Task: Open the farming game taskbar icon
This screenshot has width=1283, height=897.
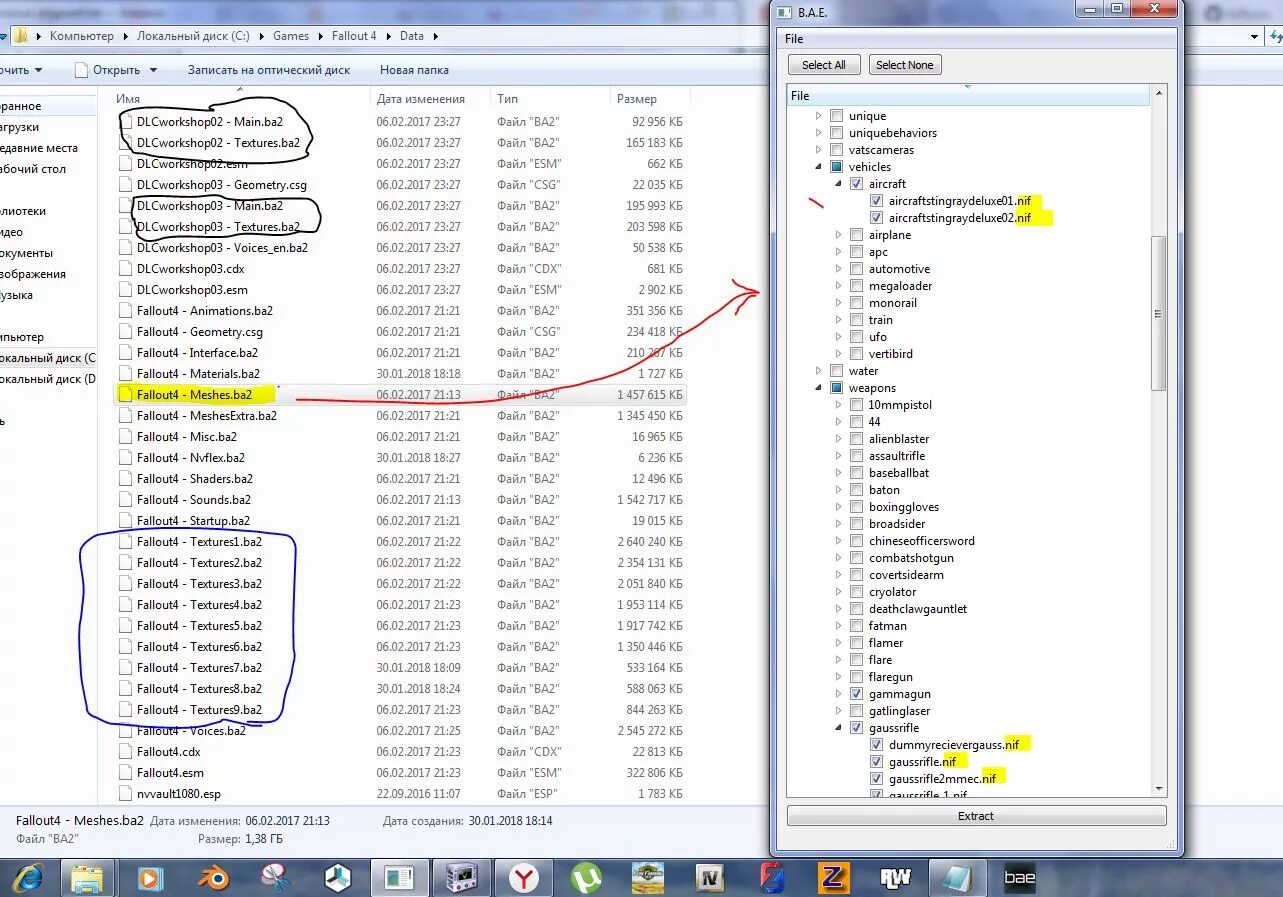Action: click(649, 878)
